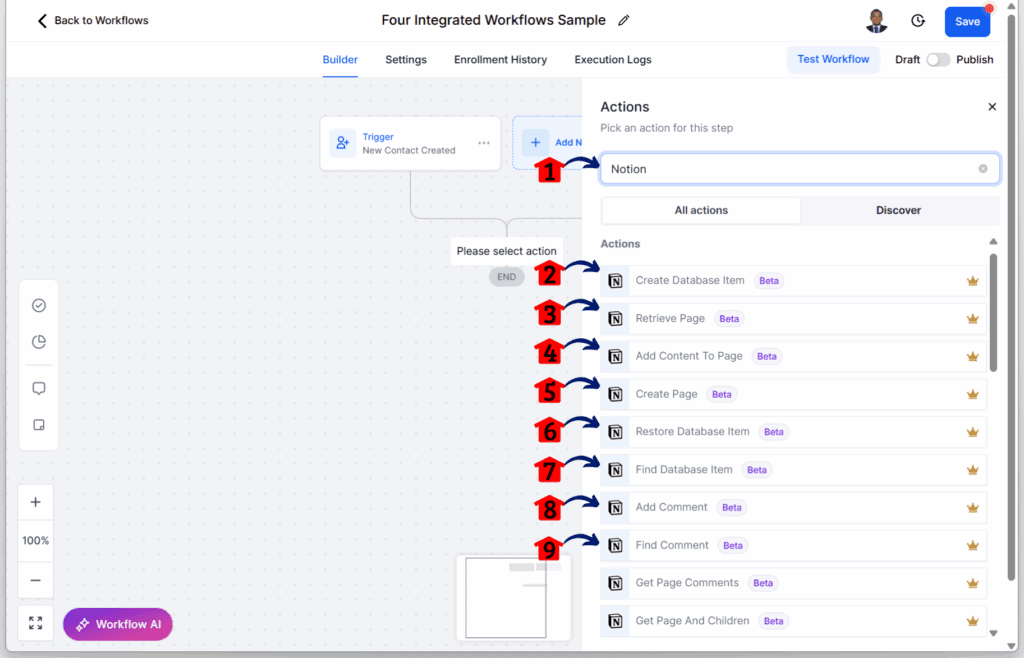Viewport: 1024px width, 658px height.
Task: Click the plus icon to add new trigger
Action: tap(536, 142)
